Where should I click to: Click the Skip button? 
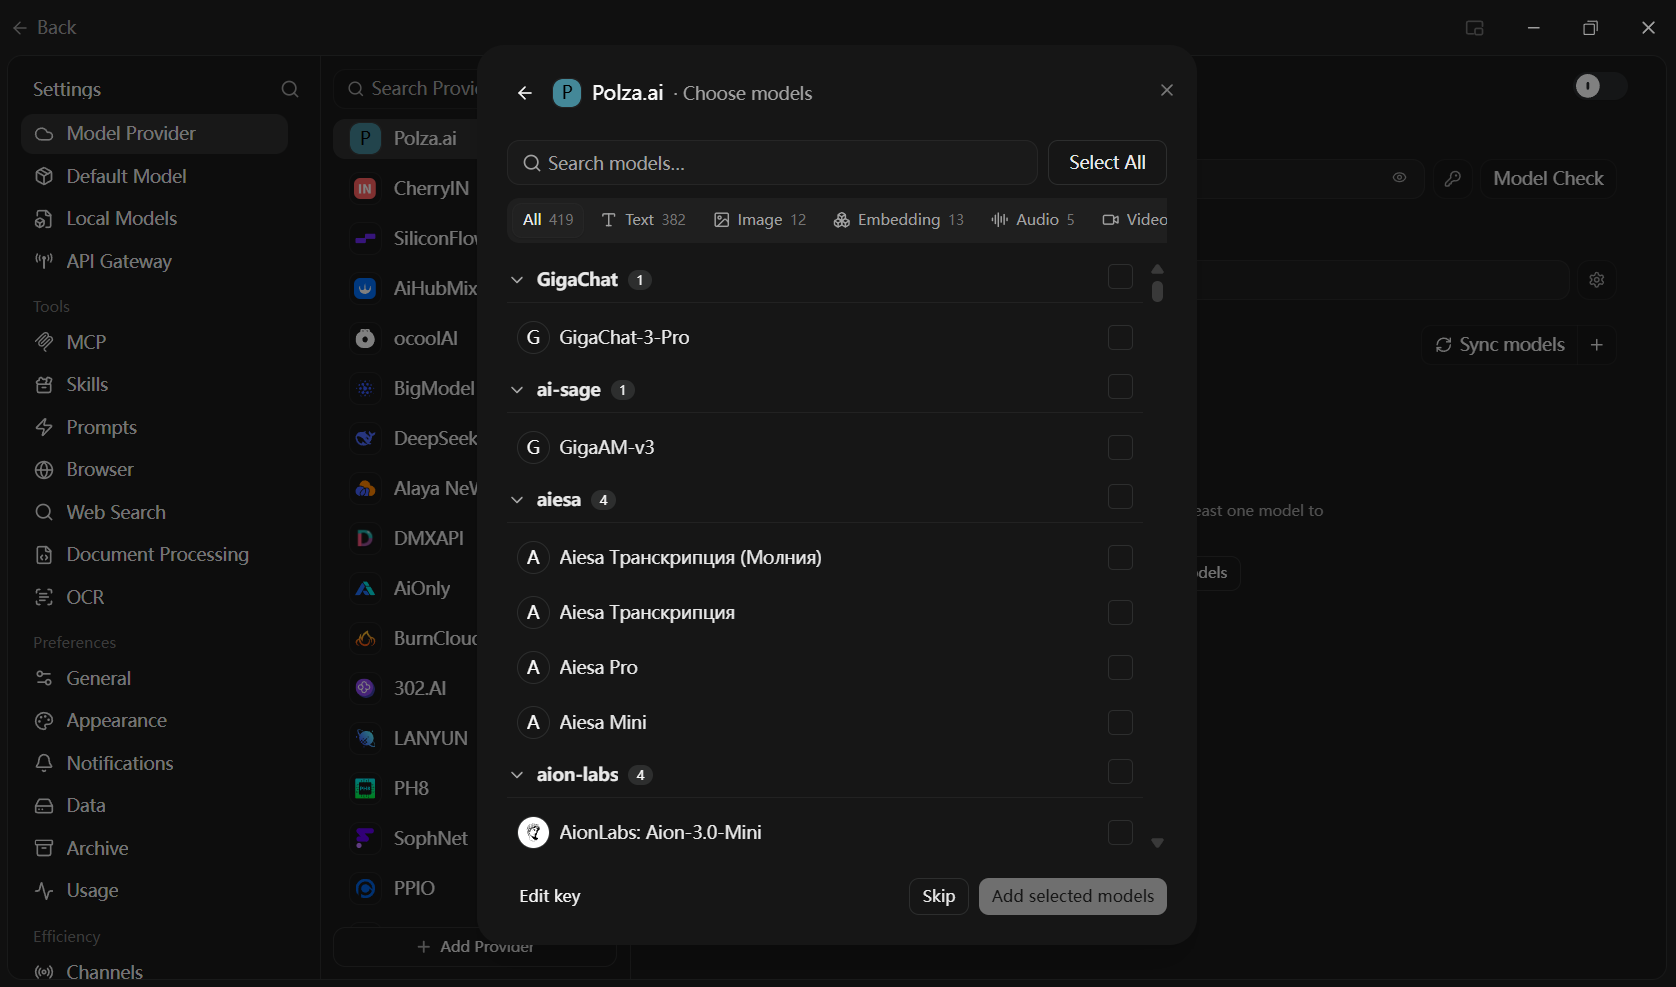(938, 897)
